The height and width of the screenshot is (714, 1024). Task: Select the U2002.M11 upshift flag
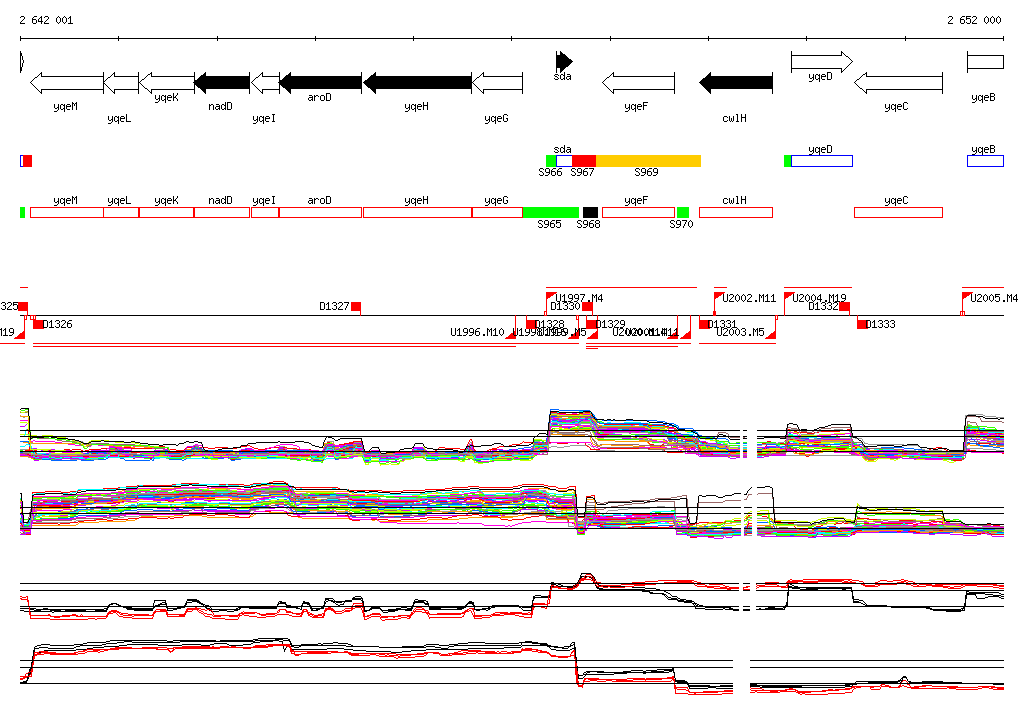click(718, 296)
